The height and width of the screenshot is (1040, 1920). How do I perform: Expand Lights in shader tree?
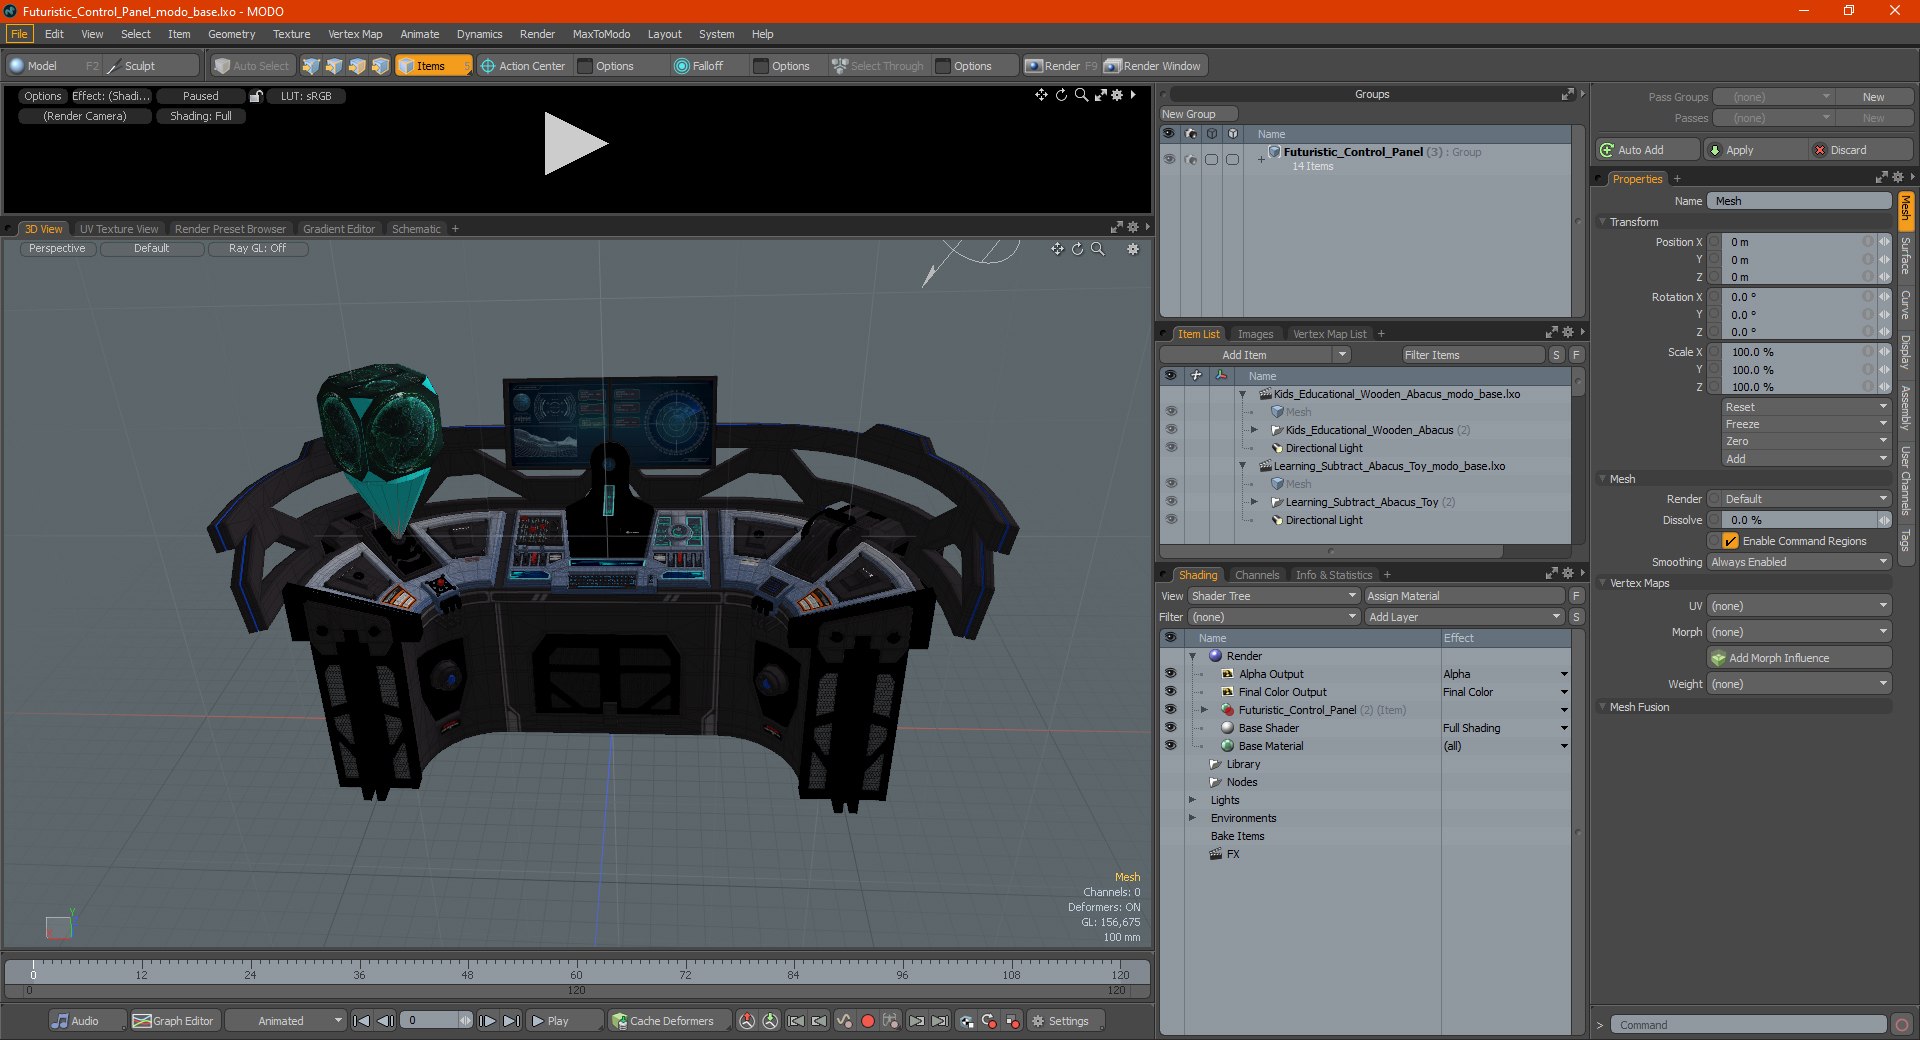[x=1192, y=800]
